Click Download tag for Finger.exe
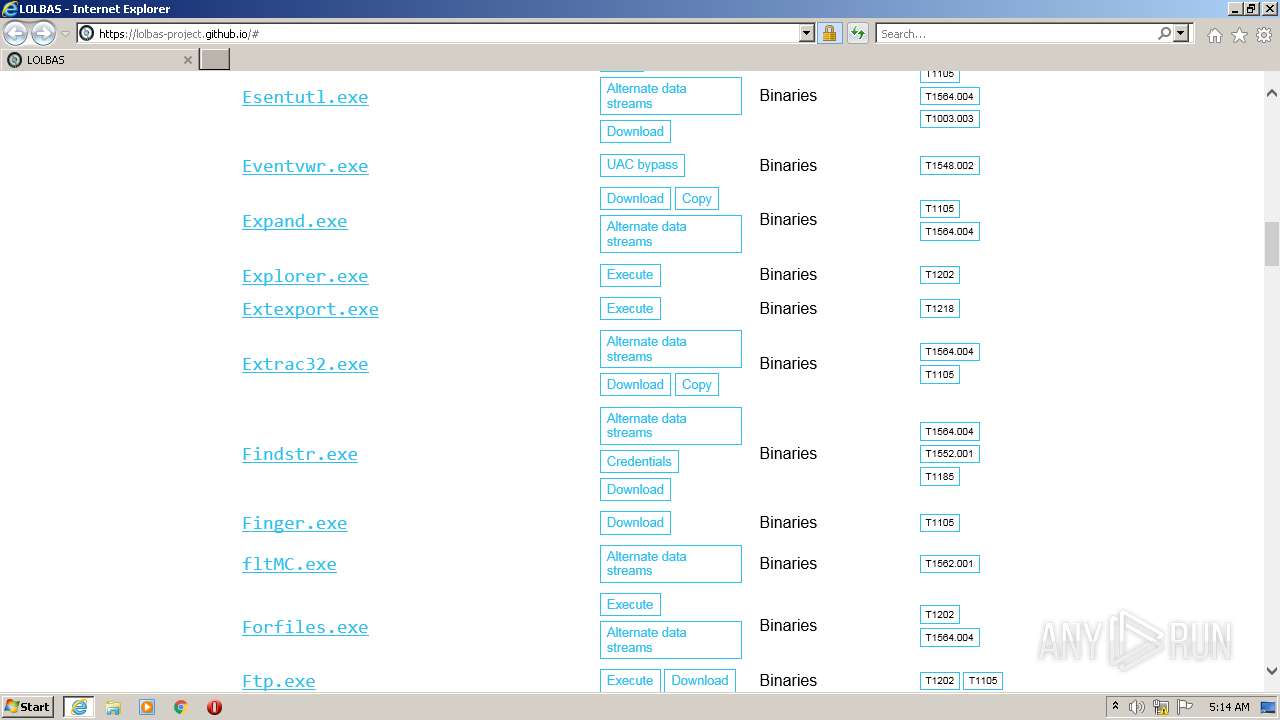Viewport: 1280px width, 720px height. [x=635, y=522]
